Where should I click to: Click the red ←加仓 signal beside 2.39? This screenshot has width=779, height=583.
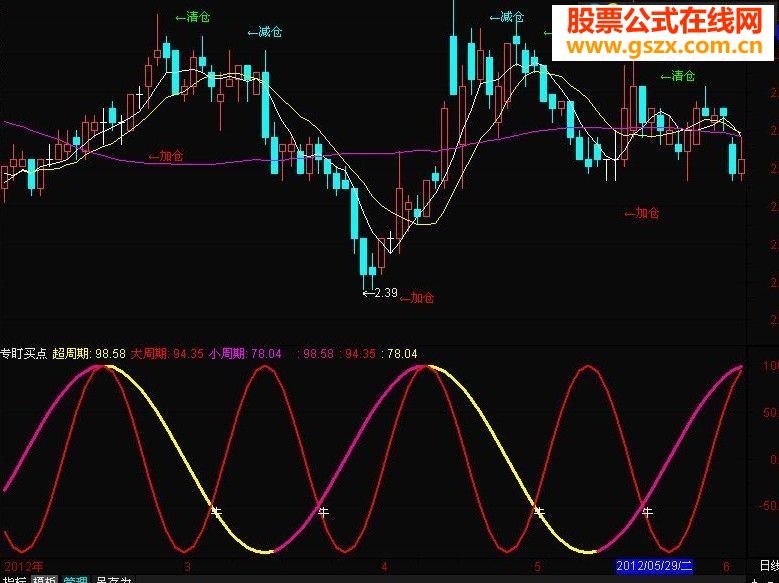(417, 298)
